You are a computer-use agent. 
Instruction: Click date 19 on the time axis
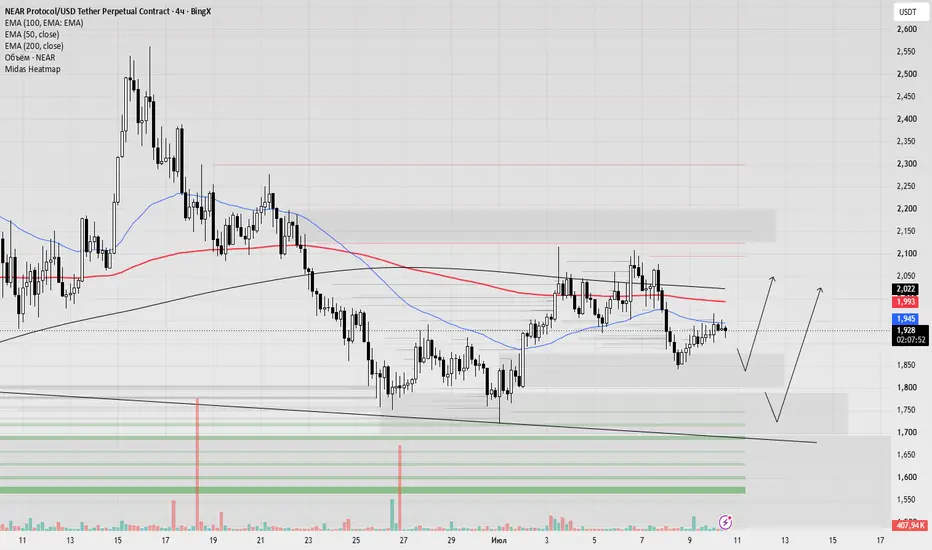213,540
